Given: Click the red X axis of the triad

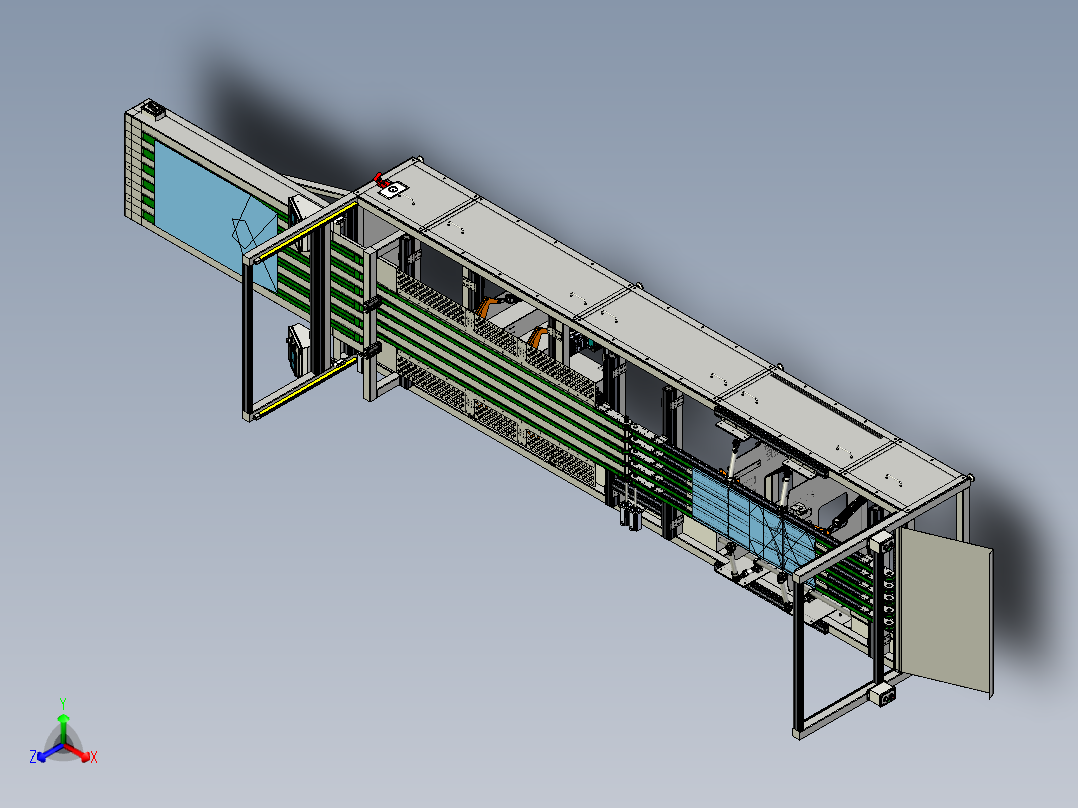Looking at the screenshot, I should click(78, 752).
